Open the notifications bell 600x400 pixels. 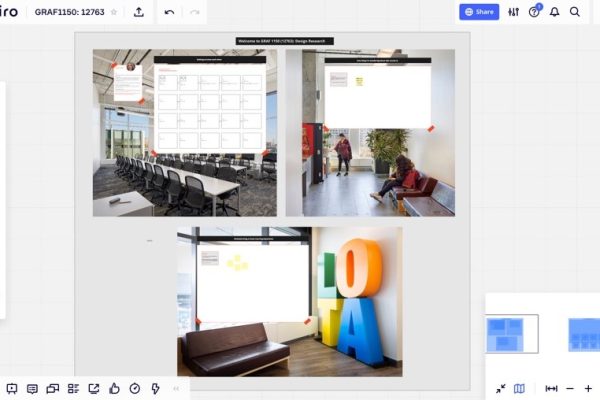[554, 12]
